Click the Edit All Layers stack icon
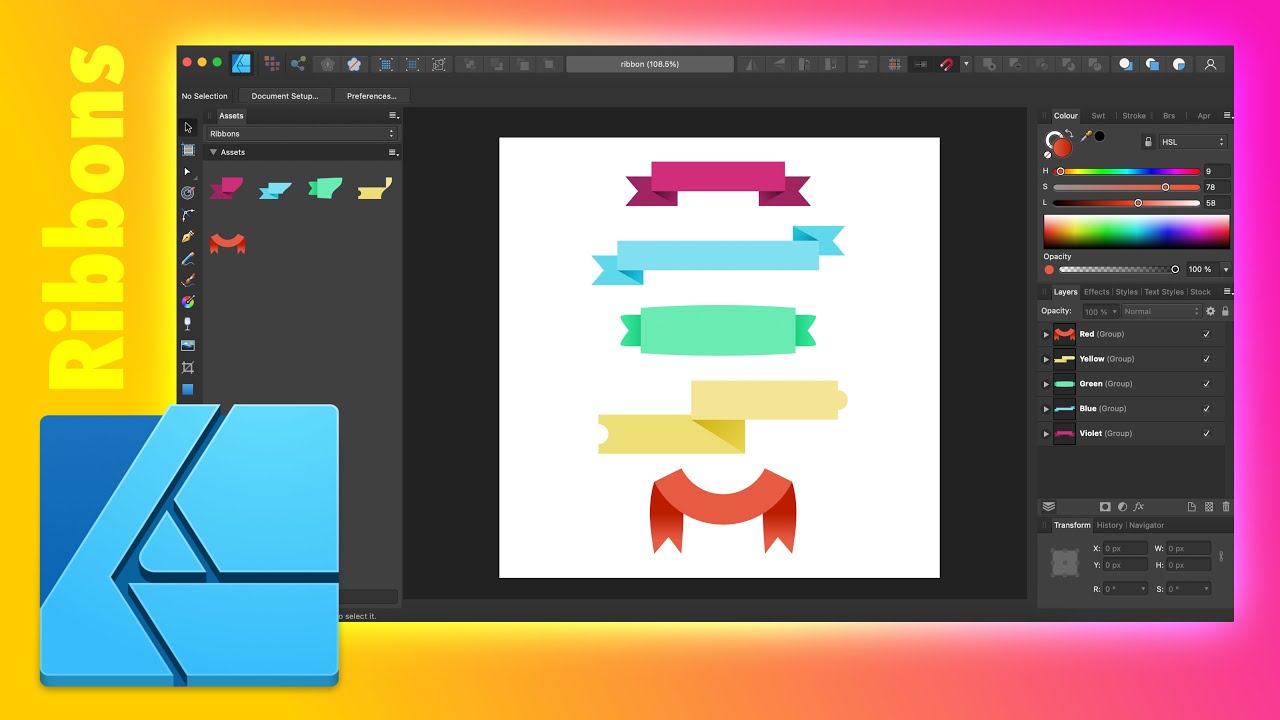The image size is (1280, 720). 1049,507
